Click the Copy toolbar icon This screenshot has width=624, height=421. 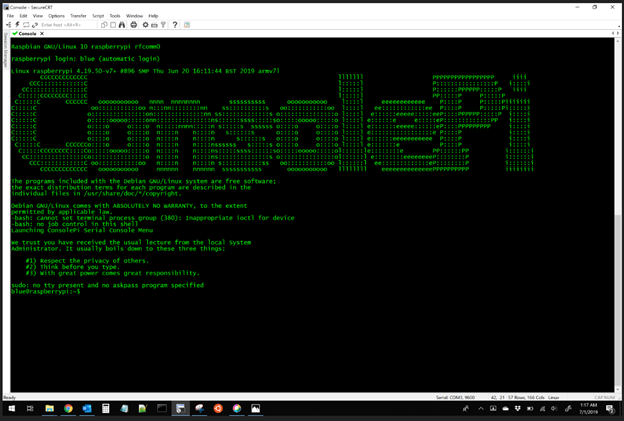point(104,25)
